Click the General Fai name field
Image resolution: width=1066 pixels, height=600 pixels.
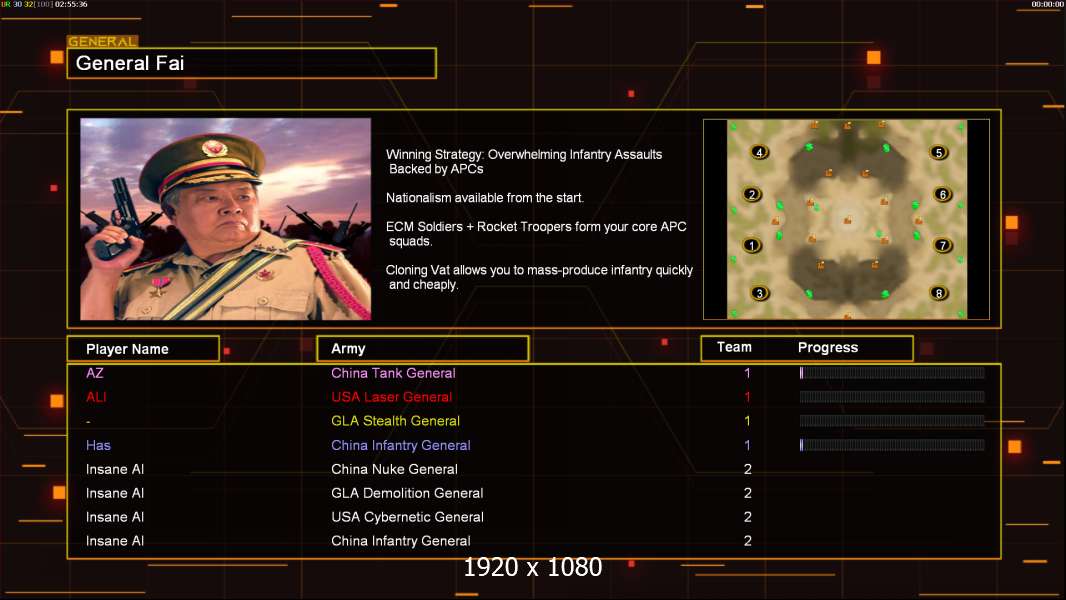[x=252, y=63]
